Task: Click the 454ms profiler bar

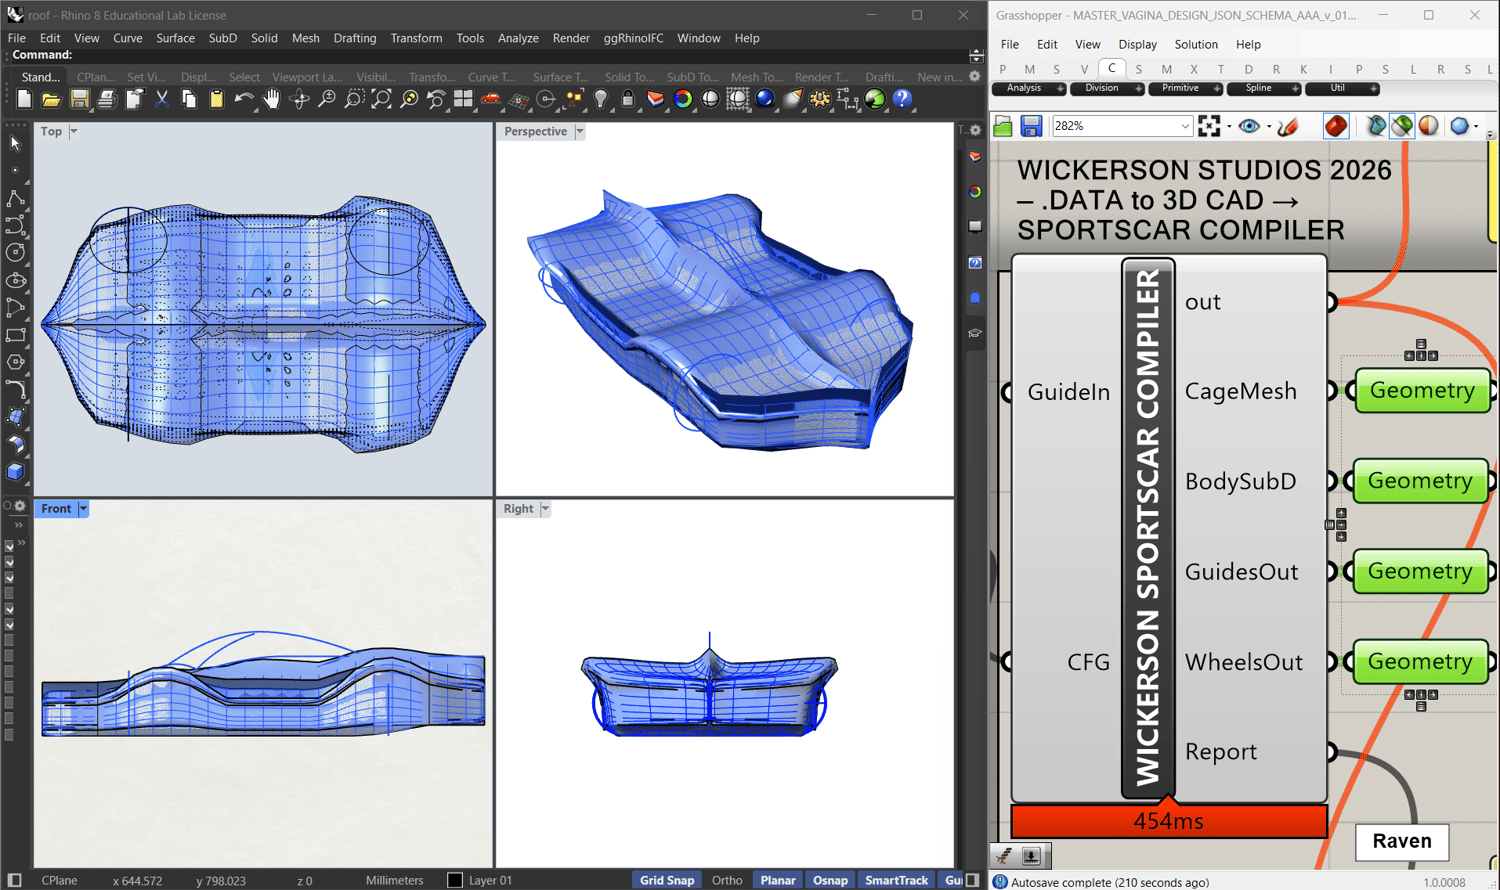Action: 1169,821
